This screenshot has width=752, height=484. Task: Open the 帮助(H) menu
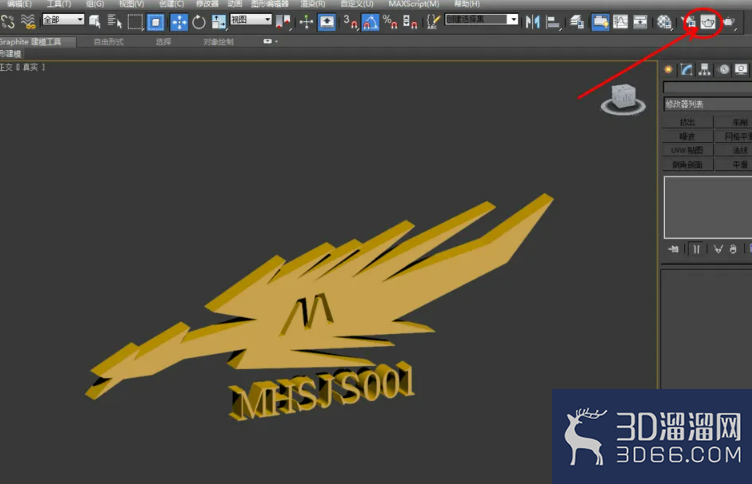click(467, 4)
